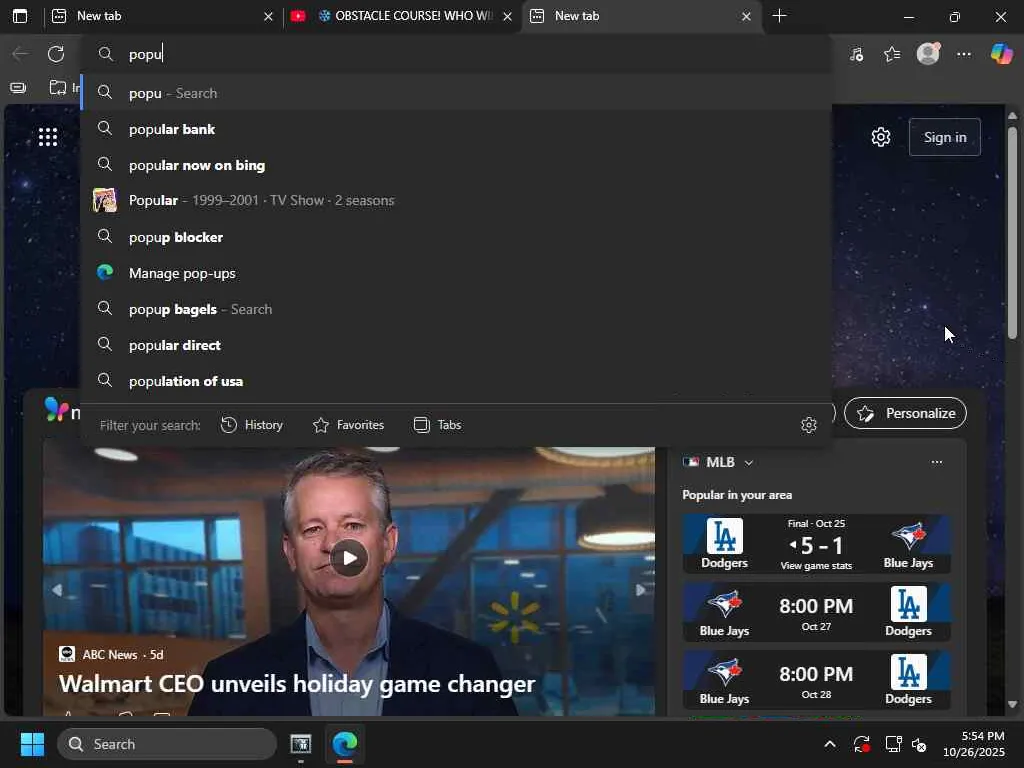Choose the 'popup blocker' suggestion
This screenshot has width=1024, height=768.
tap(456, 237)
